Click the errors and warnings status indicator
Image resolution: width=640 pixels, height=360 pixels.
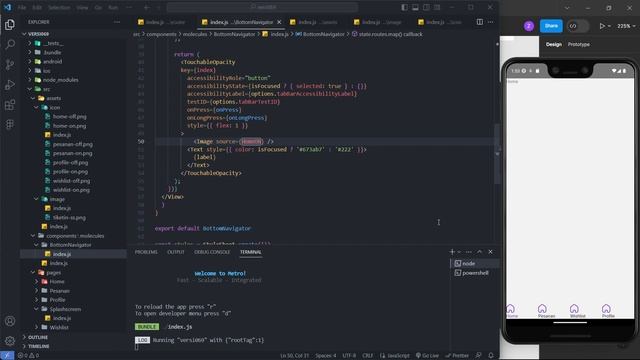coord(29,356)
